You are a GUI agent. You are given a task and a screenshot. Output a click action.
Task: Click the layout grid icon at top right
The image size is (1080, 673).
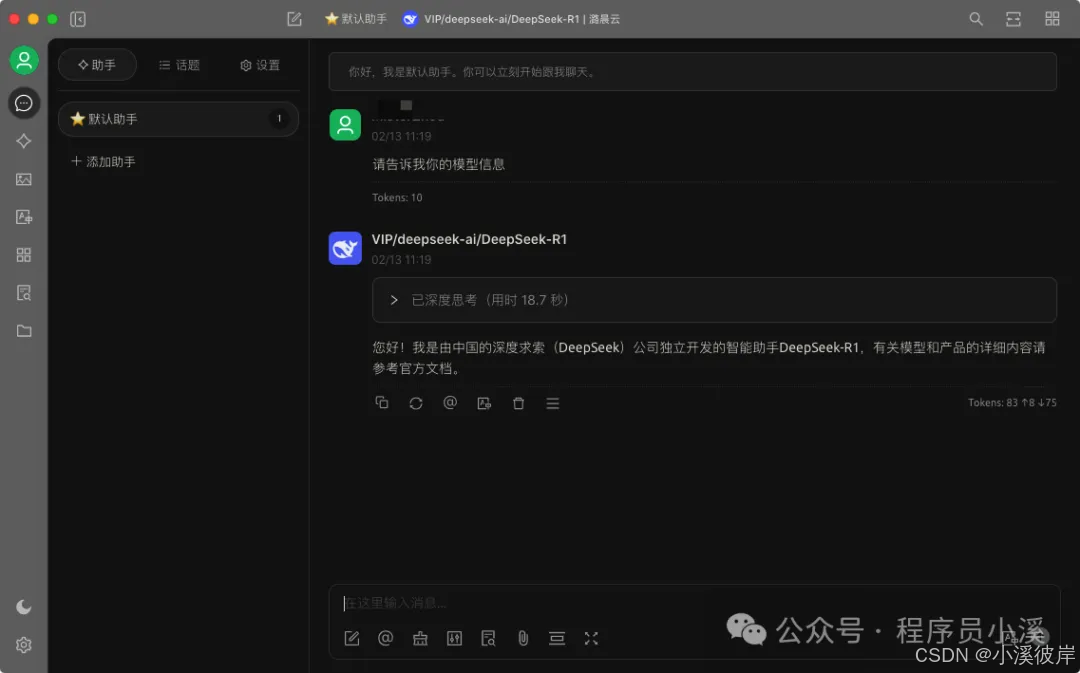coord(1052,19)
